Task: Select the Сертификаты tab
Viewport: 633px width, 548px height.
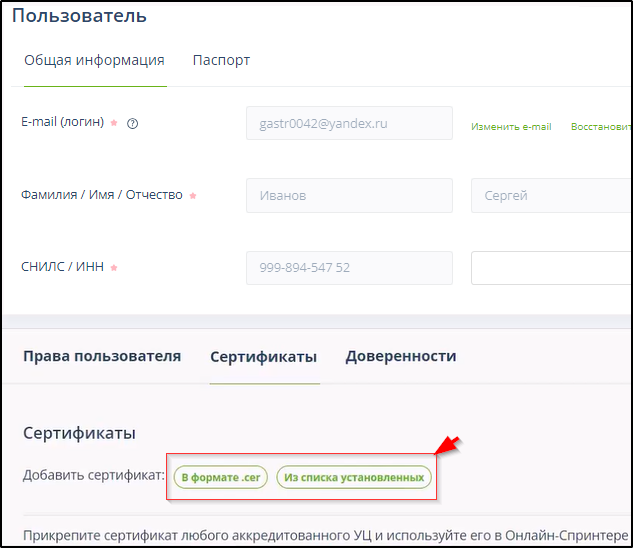Action: [263, 357]
